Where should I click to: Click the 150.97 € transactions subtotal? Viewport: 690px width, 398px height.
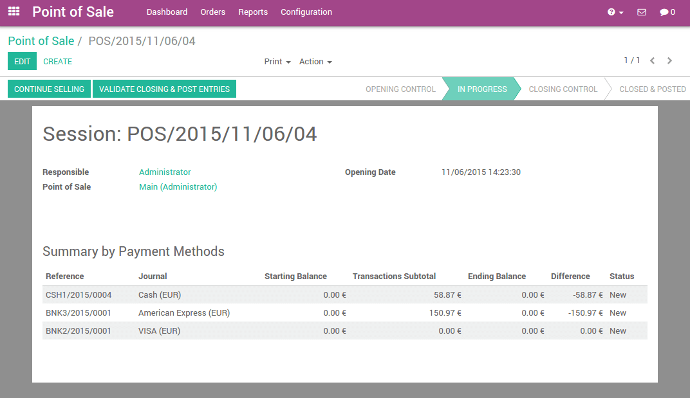tap(445, 313)
